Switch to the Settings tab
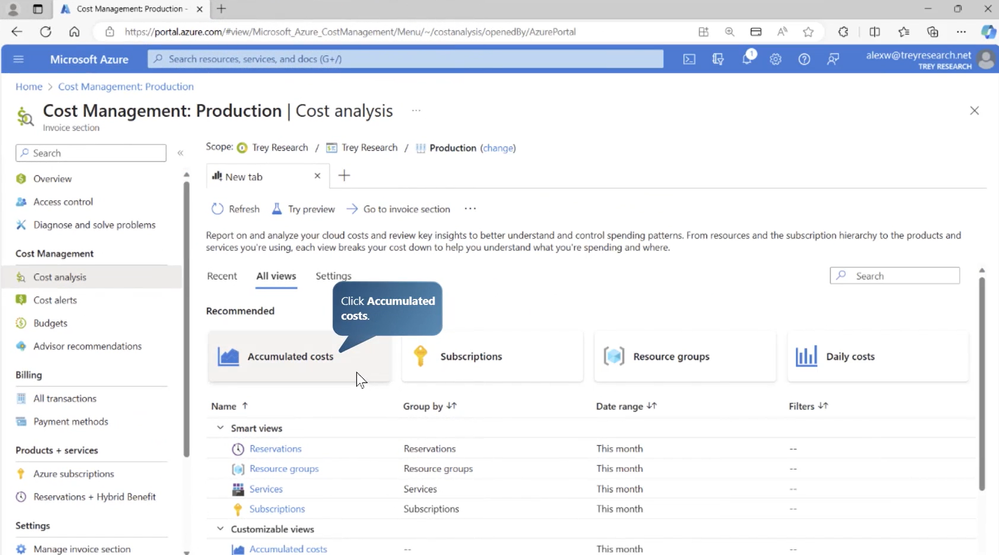The width and height of the screenshot is (999, 555). [333, 276]
